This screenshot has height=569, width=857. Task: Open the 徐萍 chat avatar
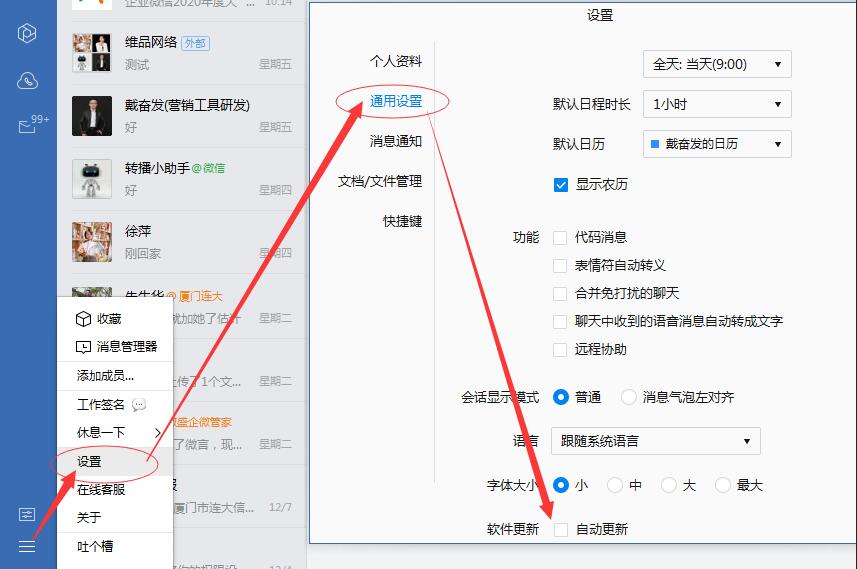(92, 242)
